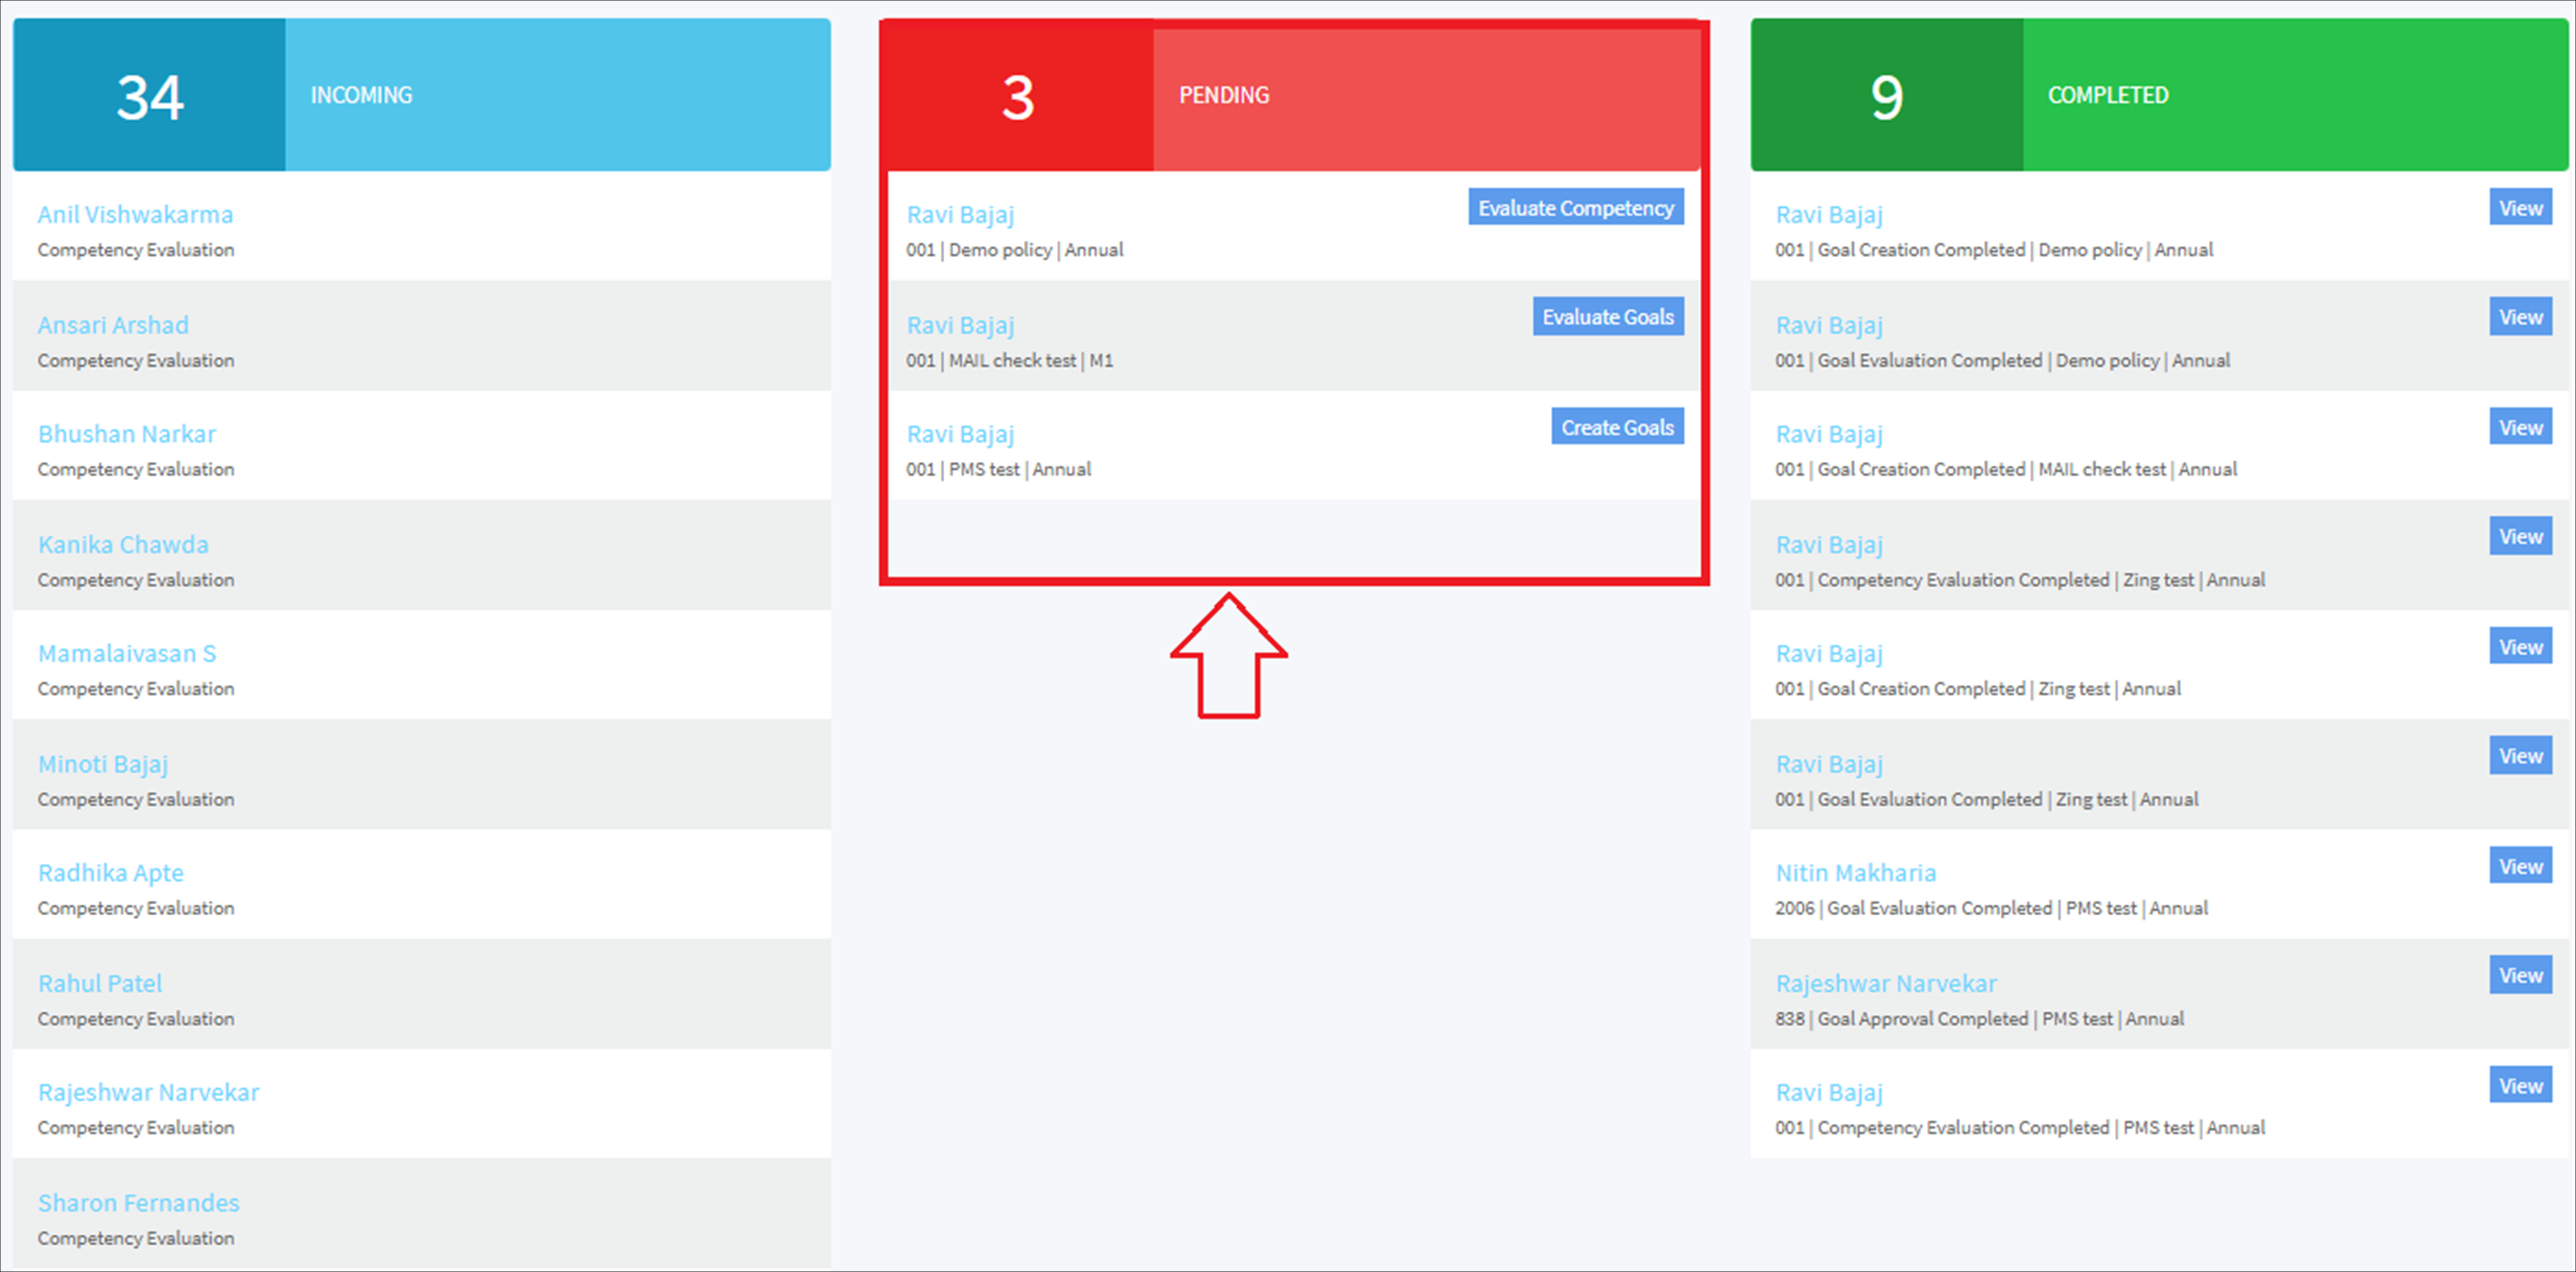The height and width of the screenshot is (1272, 2576).
Task: Open Minoti Bajaj incoming entry
Action: pos(103,764)
